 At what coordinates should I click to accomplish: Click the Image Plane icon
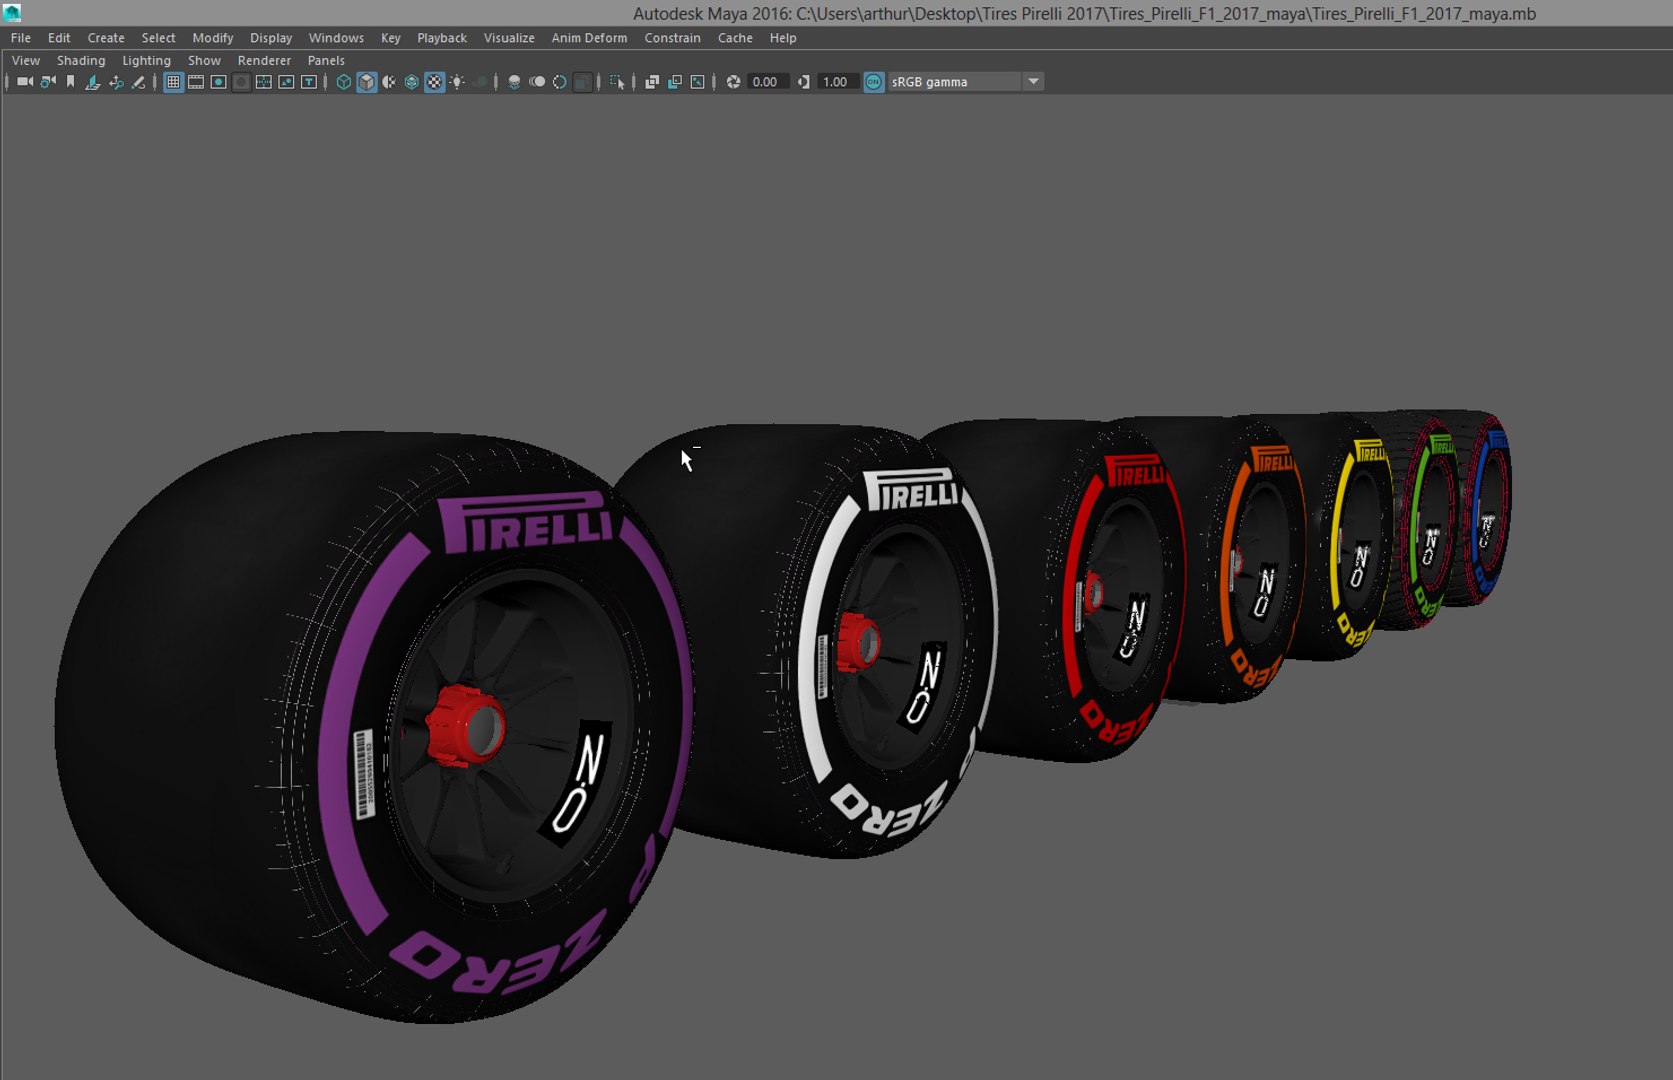93,82
